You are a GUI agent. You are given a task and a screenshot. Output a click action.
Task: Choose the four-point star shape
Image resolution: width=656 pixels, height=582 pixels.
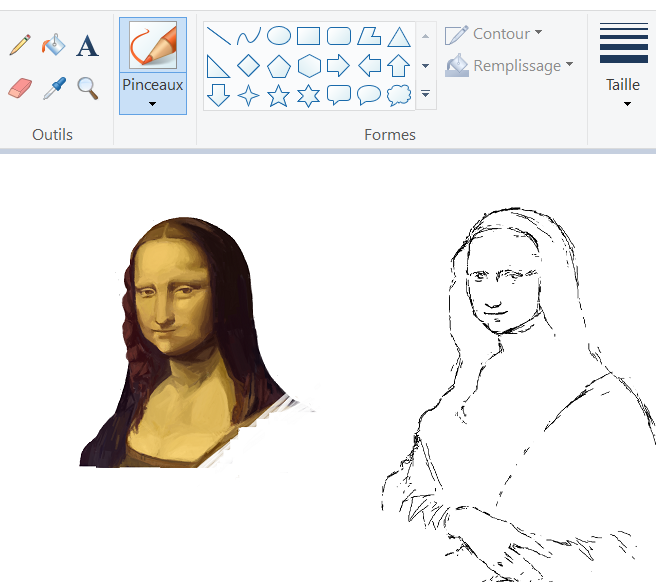point(249,95)
